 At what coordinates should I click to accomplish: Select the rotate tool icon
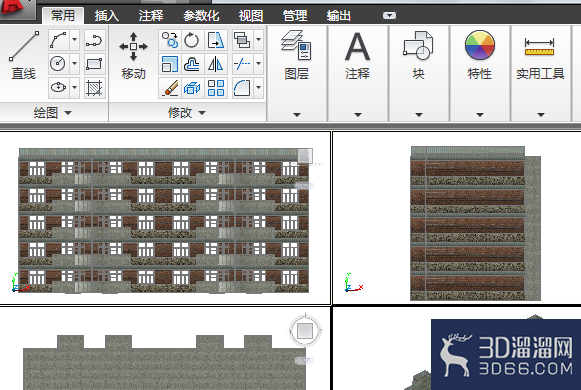pyautogui.click(x=192, y=40)
